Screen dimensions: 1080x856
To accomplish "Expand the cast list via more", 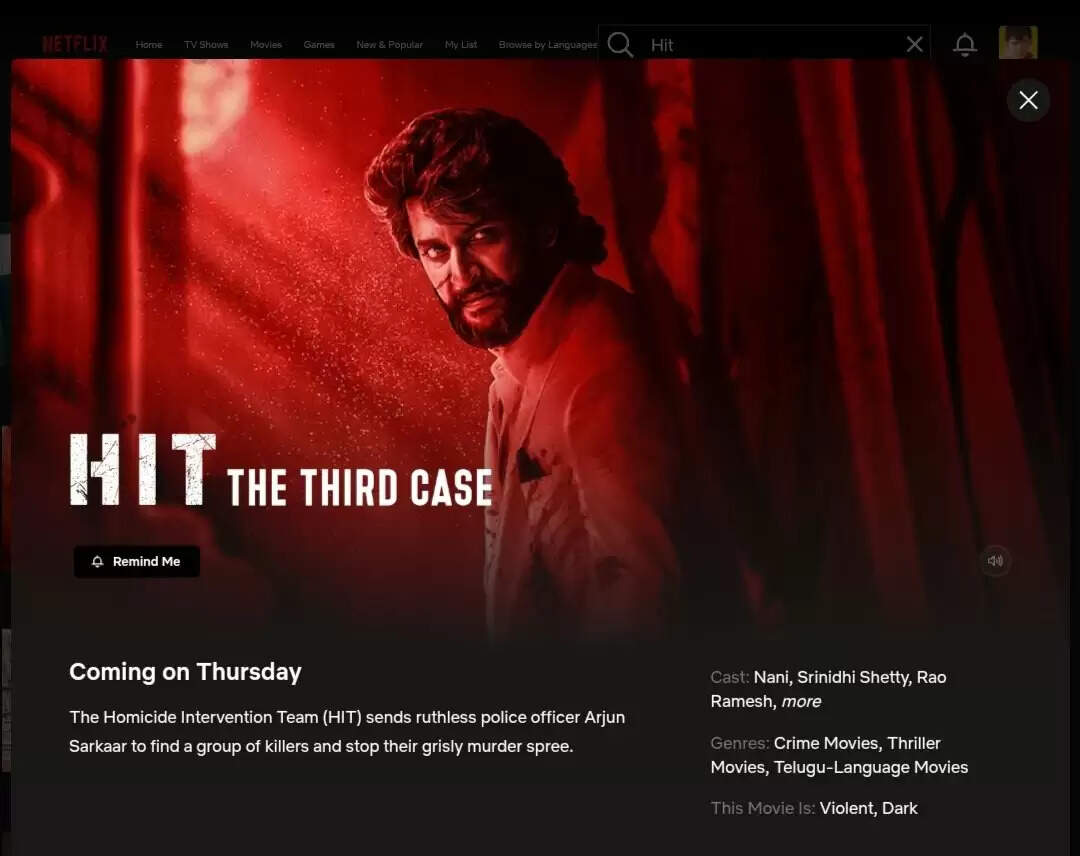I will (801, 701).
